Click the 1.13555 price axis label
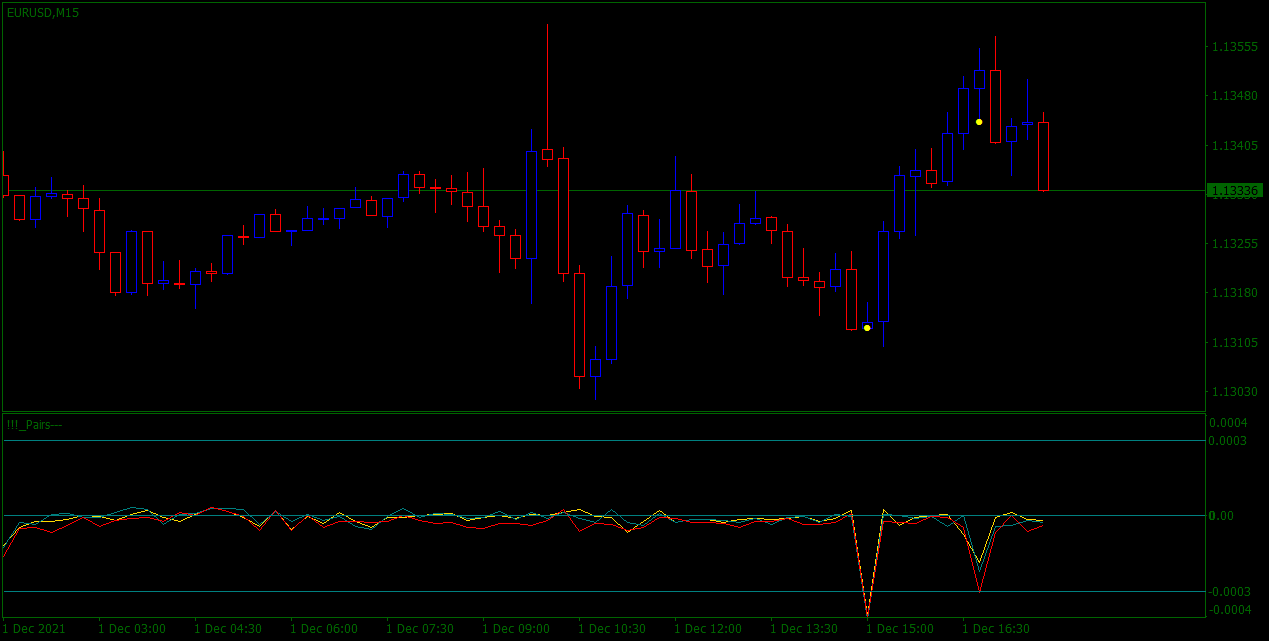The image size is (1269, 641). 1234,47
